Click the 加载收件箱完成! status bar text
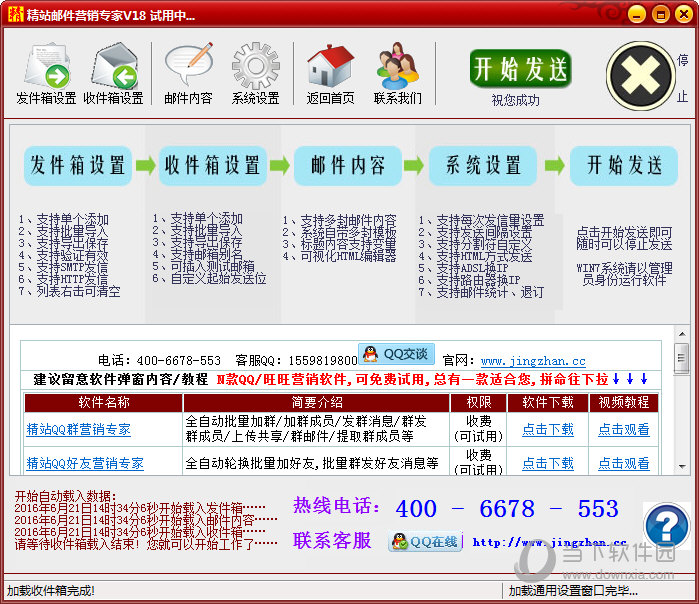Screen dimensions: 699x604 [x=50, y=591]
